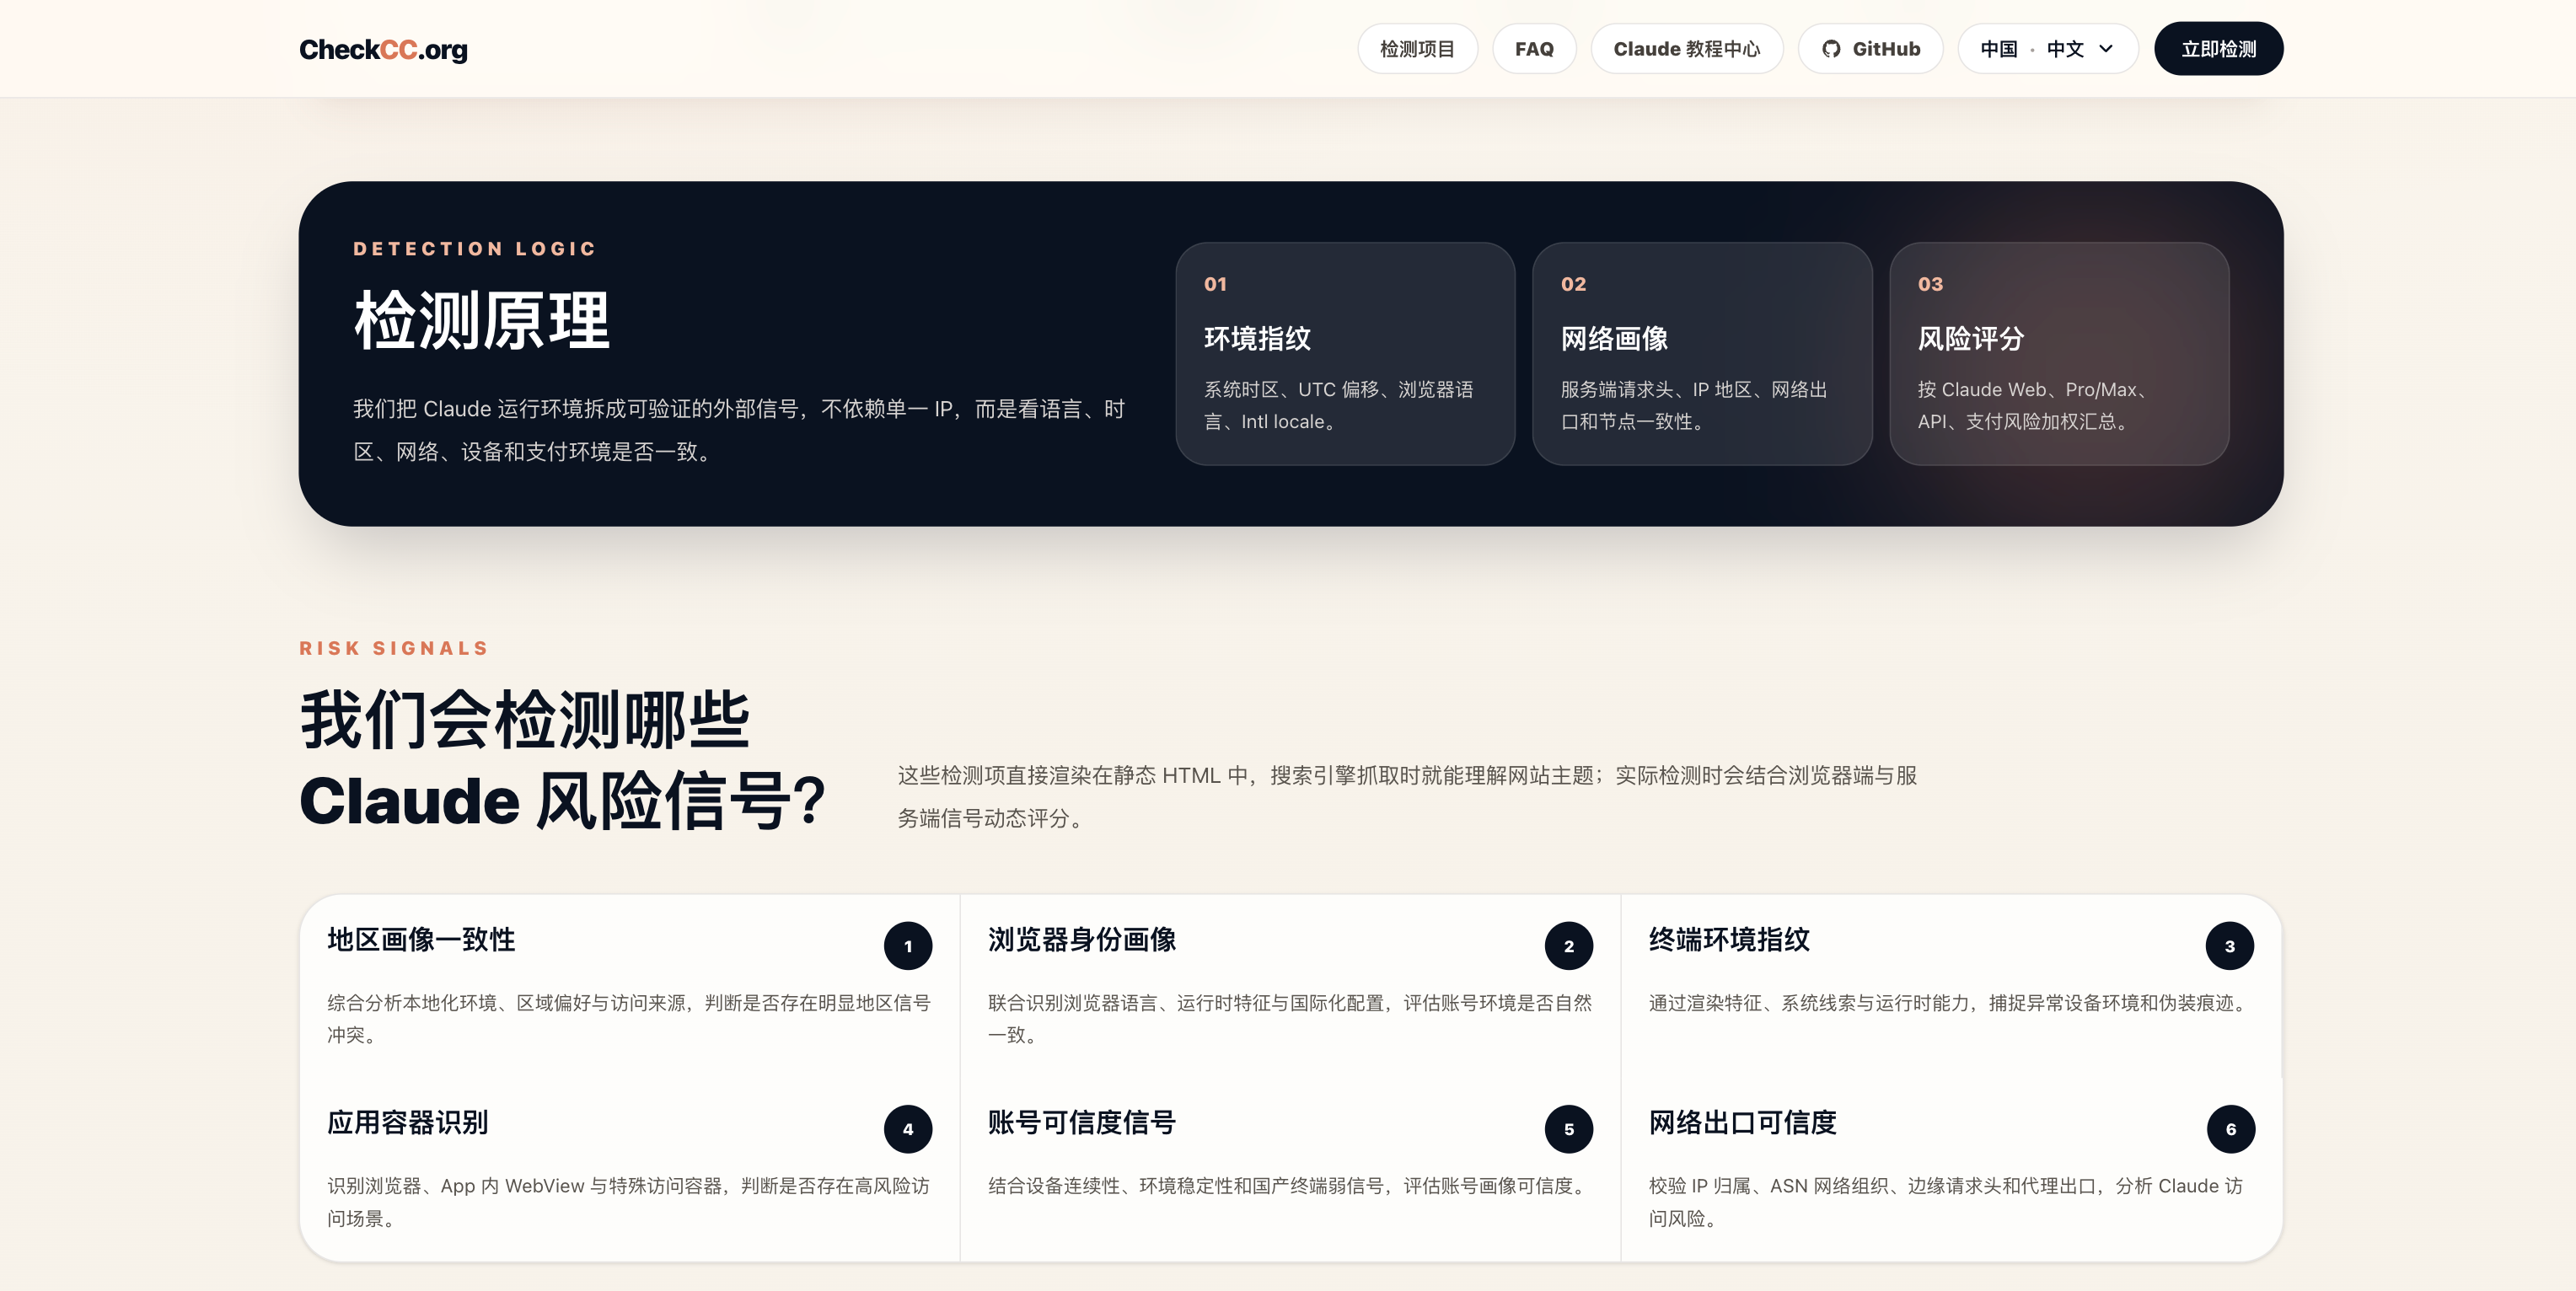Click the 网络出口可信度 title
The height and width of the screenshot is (1291, 2576).
click(x=1743, y=1122)
